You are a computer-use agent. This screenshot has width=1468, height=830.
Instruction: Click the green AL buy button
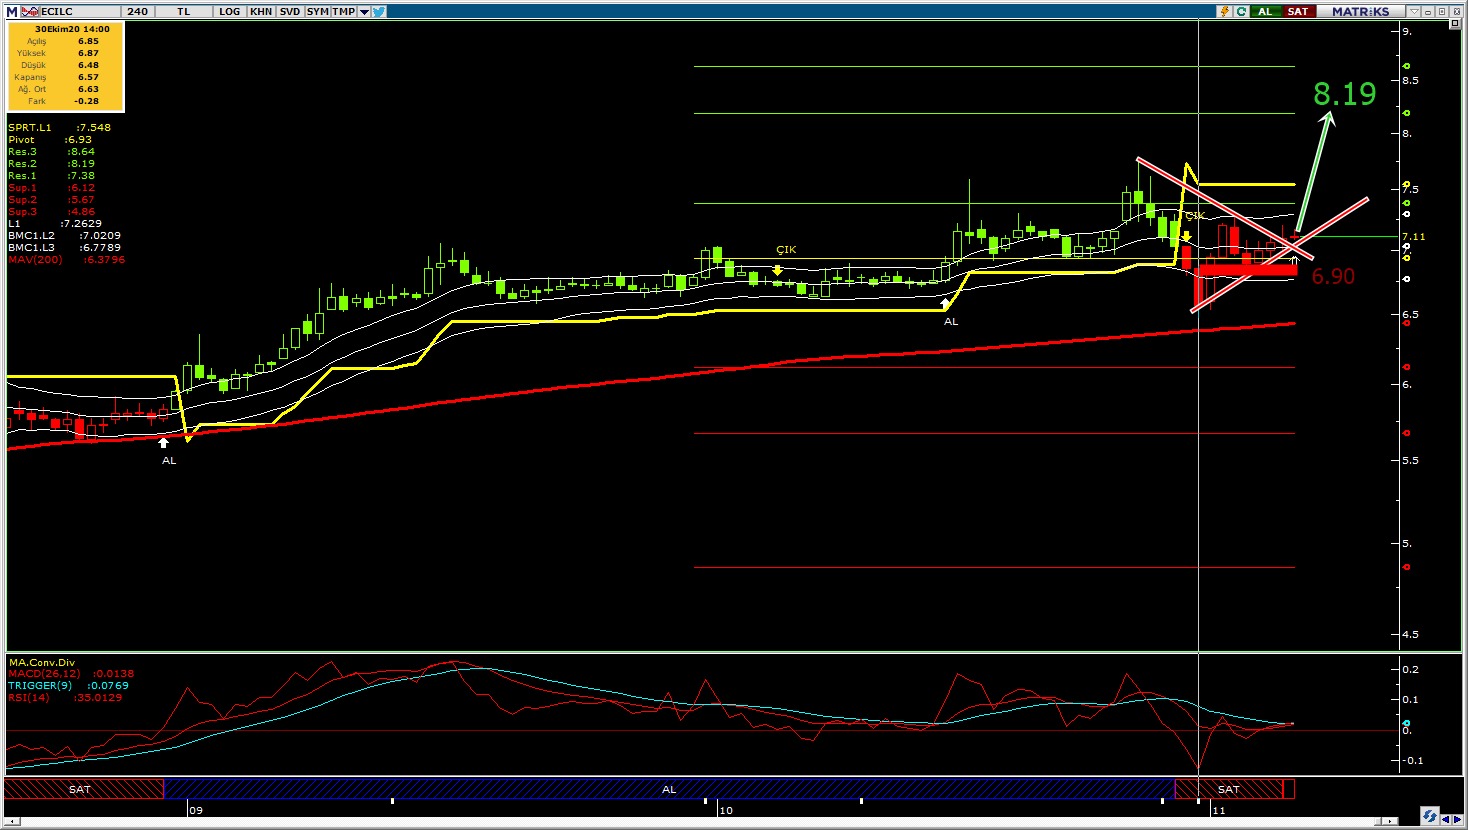click(x=1265, y=11)
